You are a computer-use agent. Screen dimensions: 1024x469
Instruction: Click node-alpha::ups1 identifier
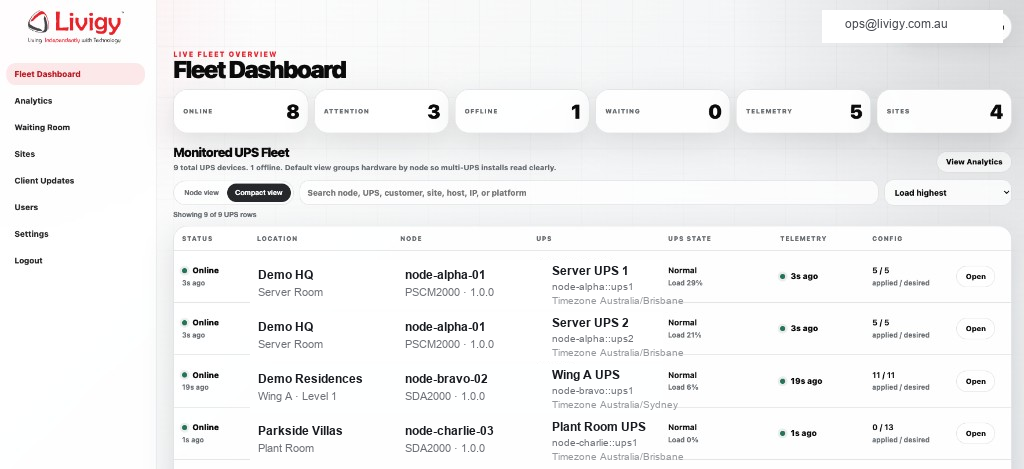click(592, 287)
